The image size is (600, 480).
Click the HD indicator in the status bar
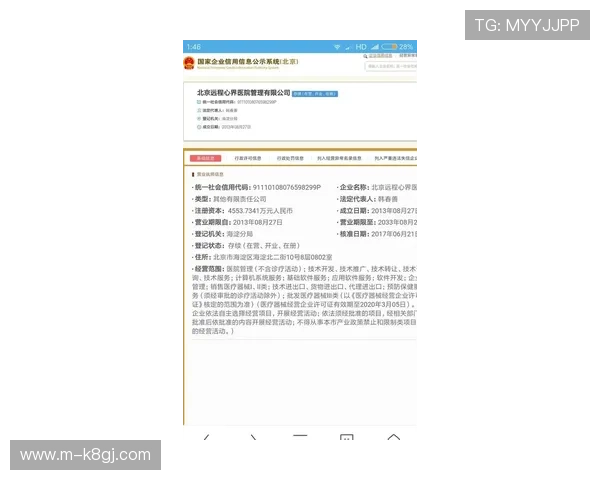click(x=361, y=47)
